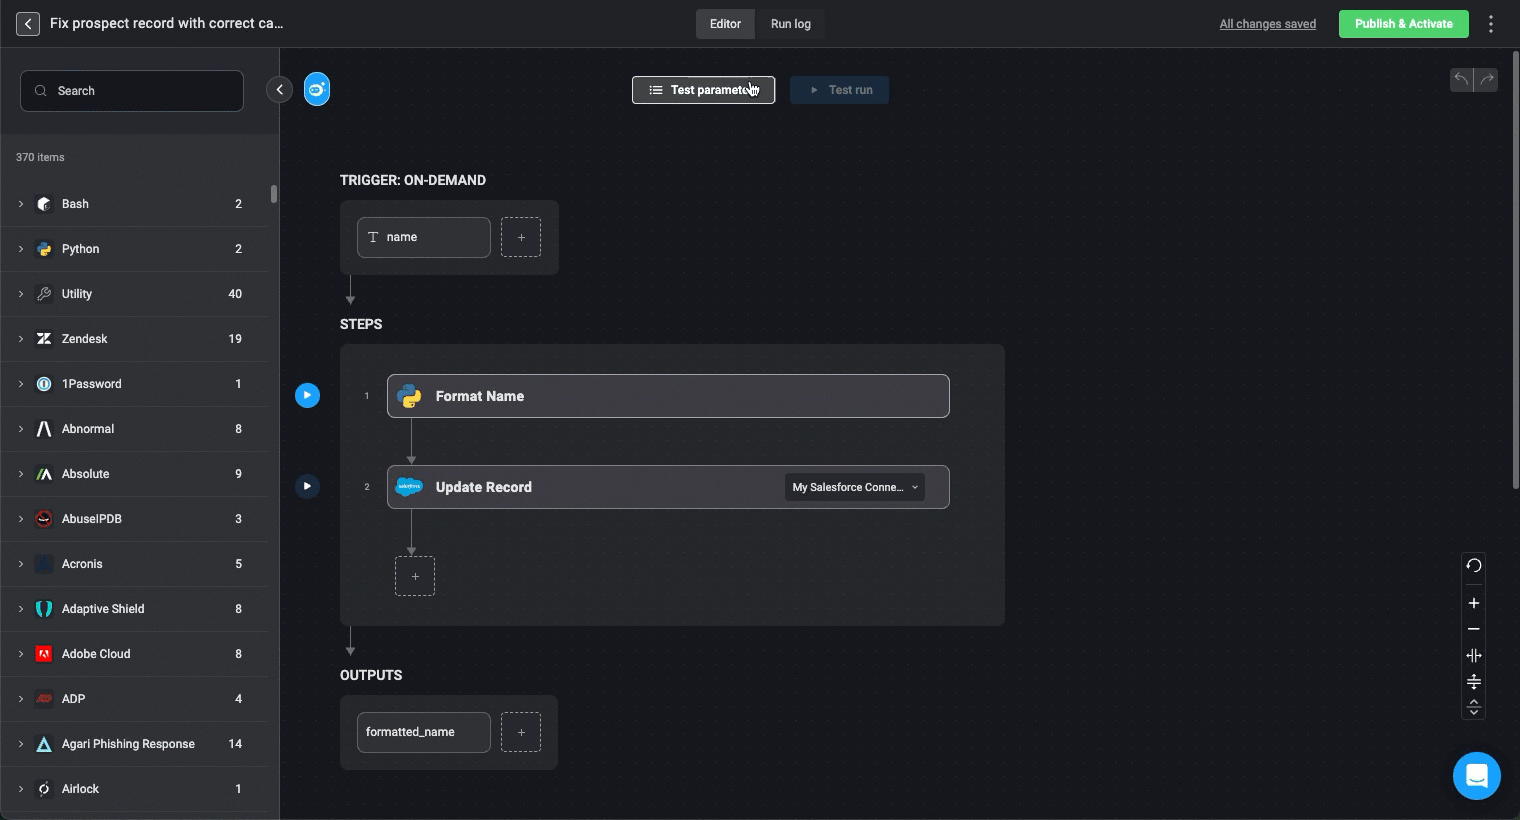Reset canvas view with circular arrow icon

1474,566
